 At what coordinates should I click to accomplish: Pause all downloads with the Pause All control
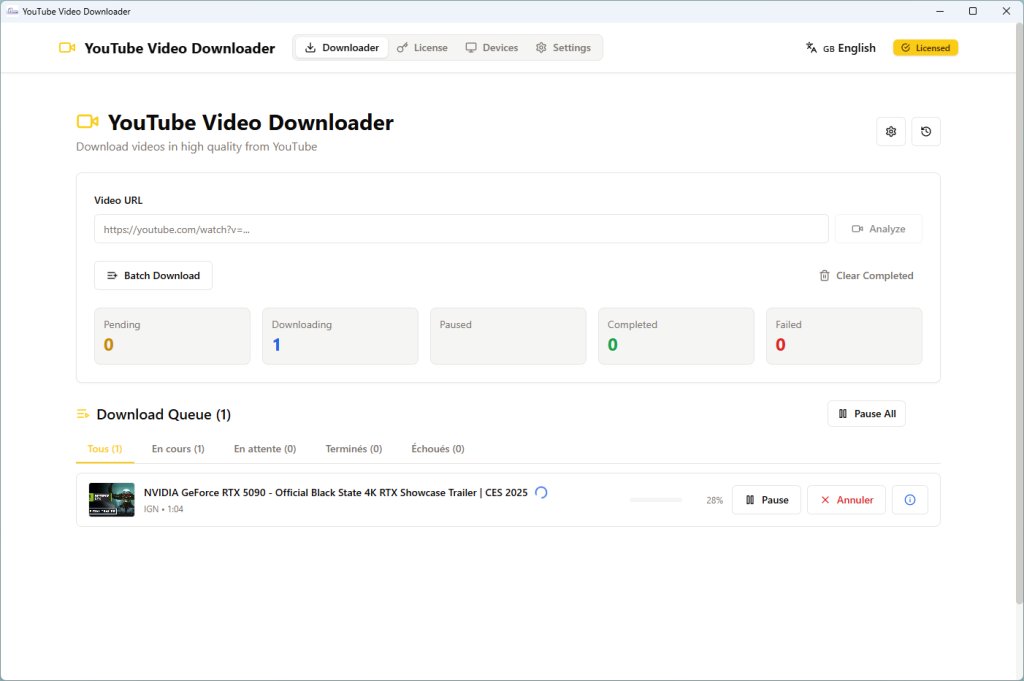(866, 413)
